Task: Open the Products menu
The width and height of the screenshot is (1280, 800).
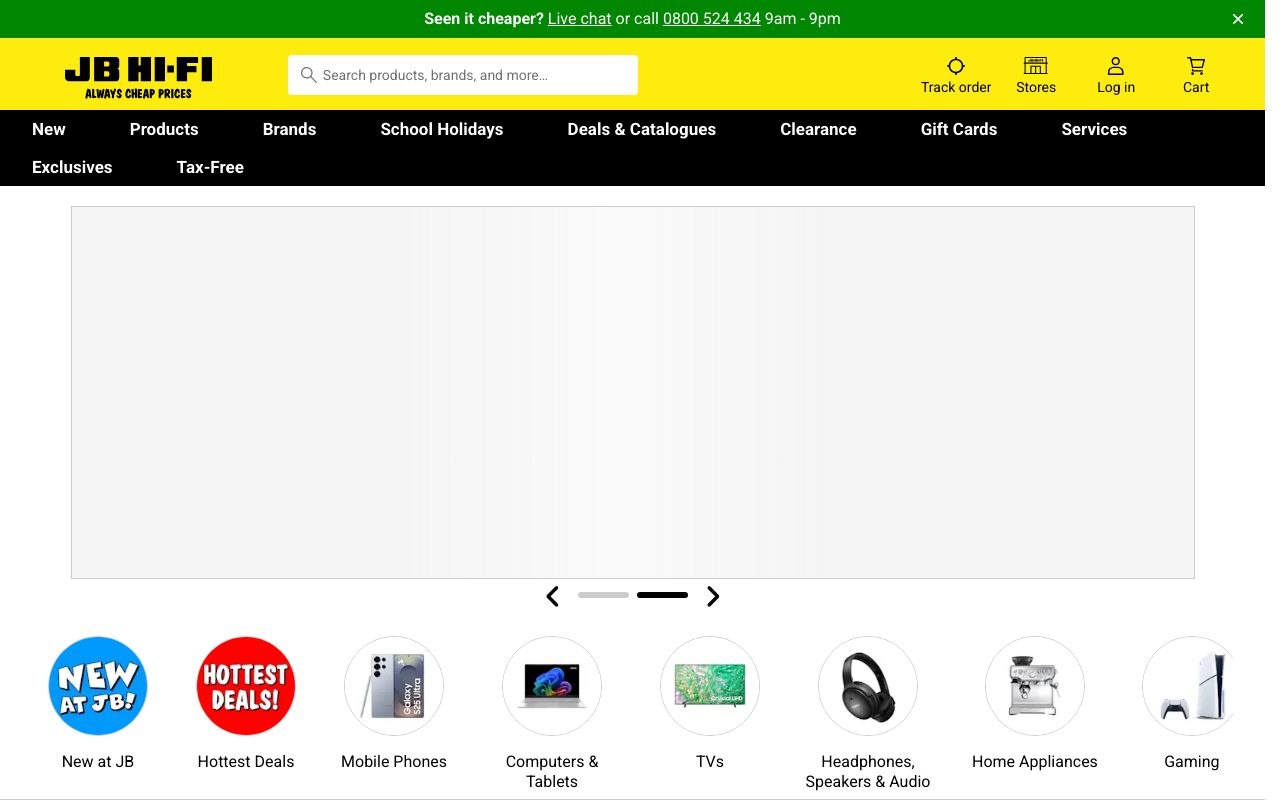Action: (164, 129)
